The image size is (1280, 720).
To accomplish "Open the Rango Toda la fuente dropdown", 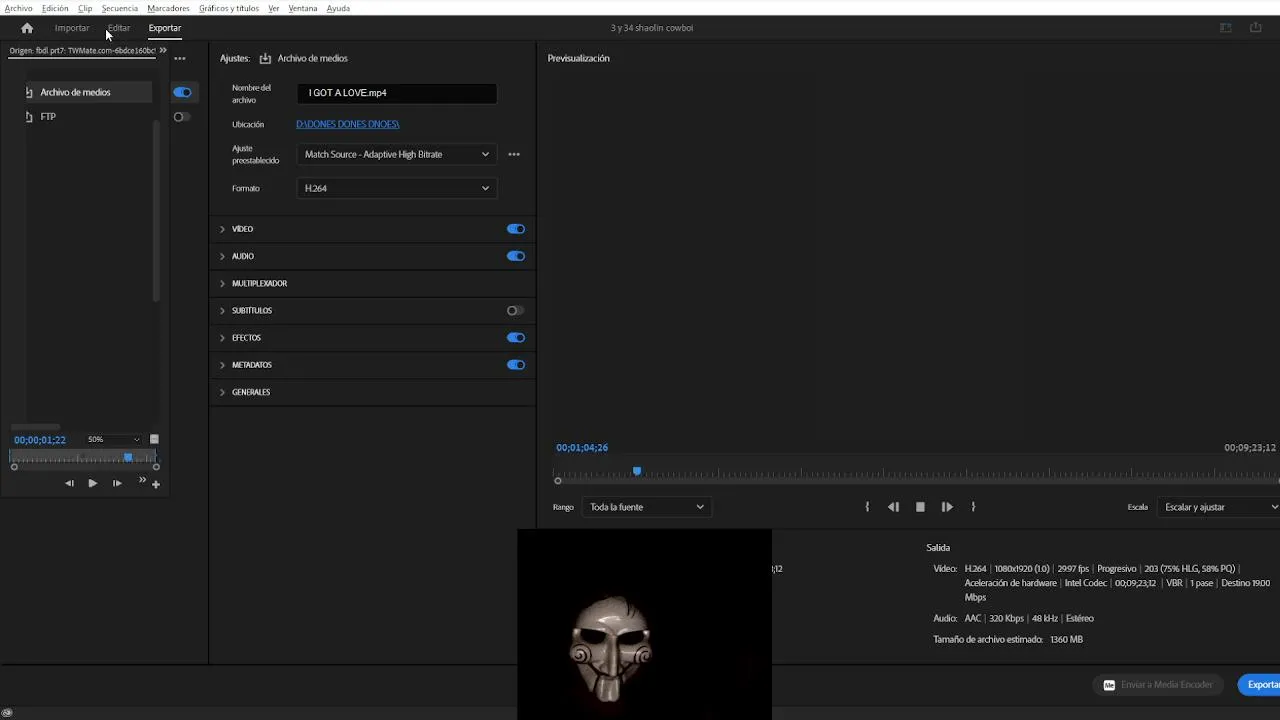I will tap(646, 507).
